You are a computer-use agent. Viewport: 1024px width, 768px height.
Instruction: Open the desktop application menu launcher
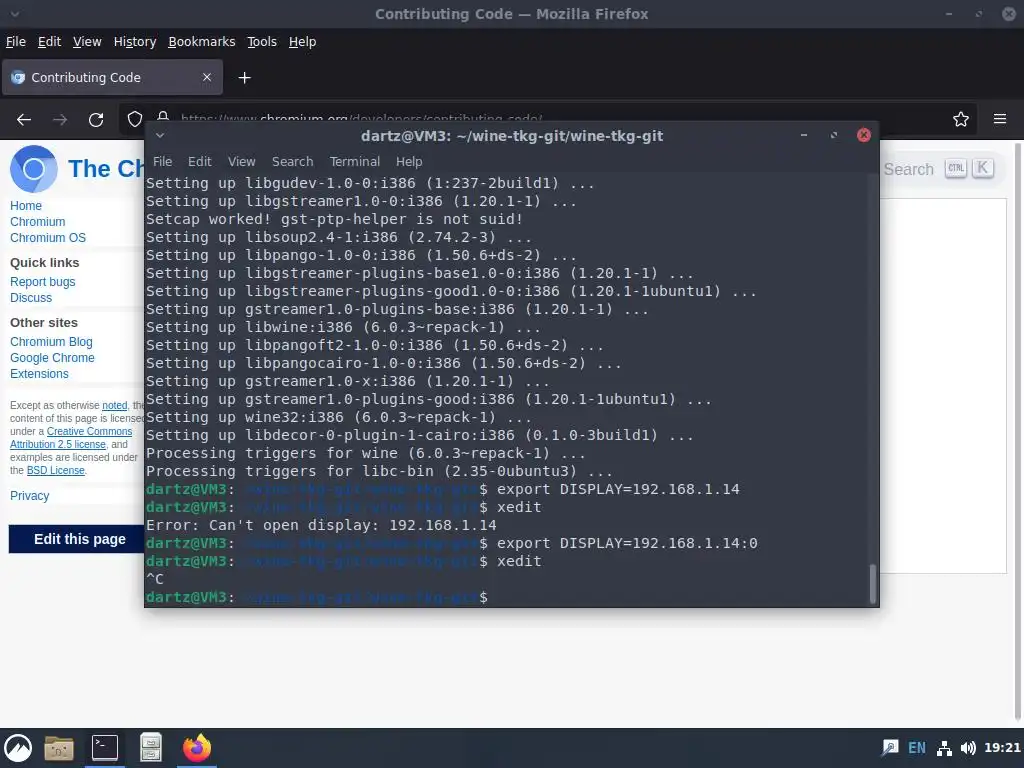coord(18,748)
